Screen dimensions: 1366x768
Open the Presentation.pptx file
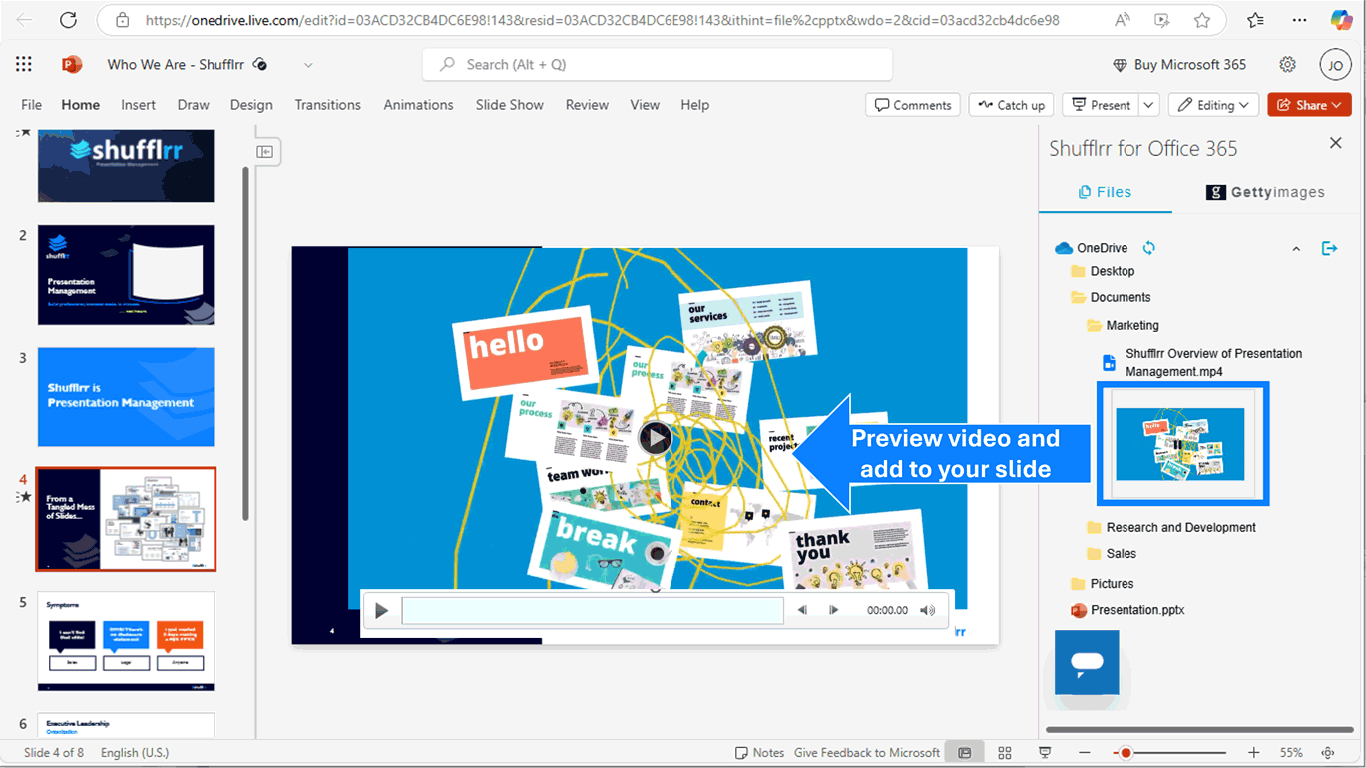1128,610
